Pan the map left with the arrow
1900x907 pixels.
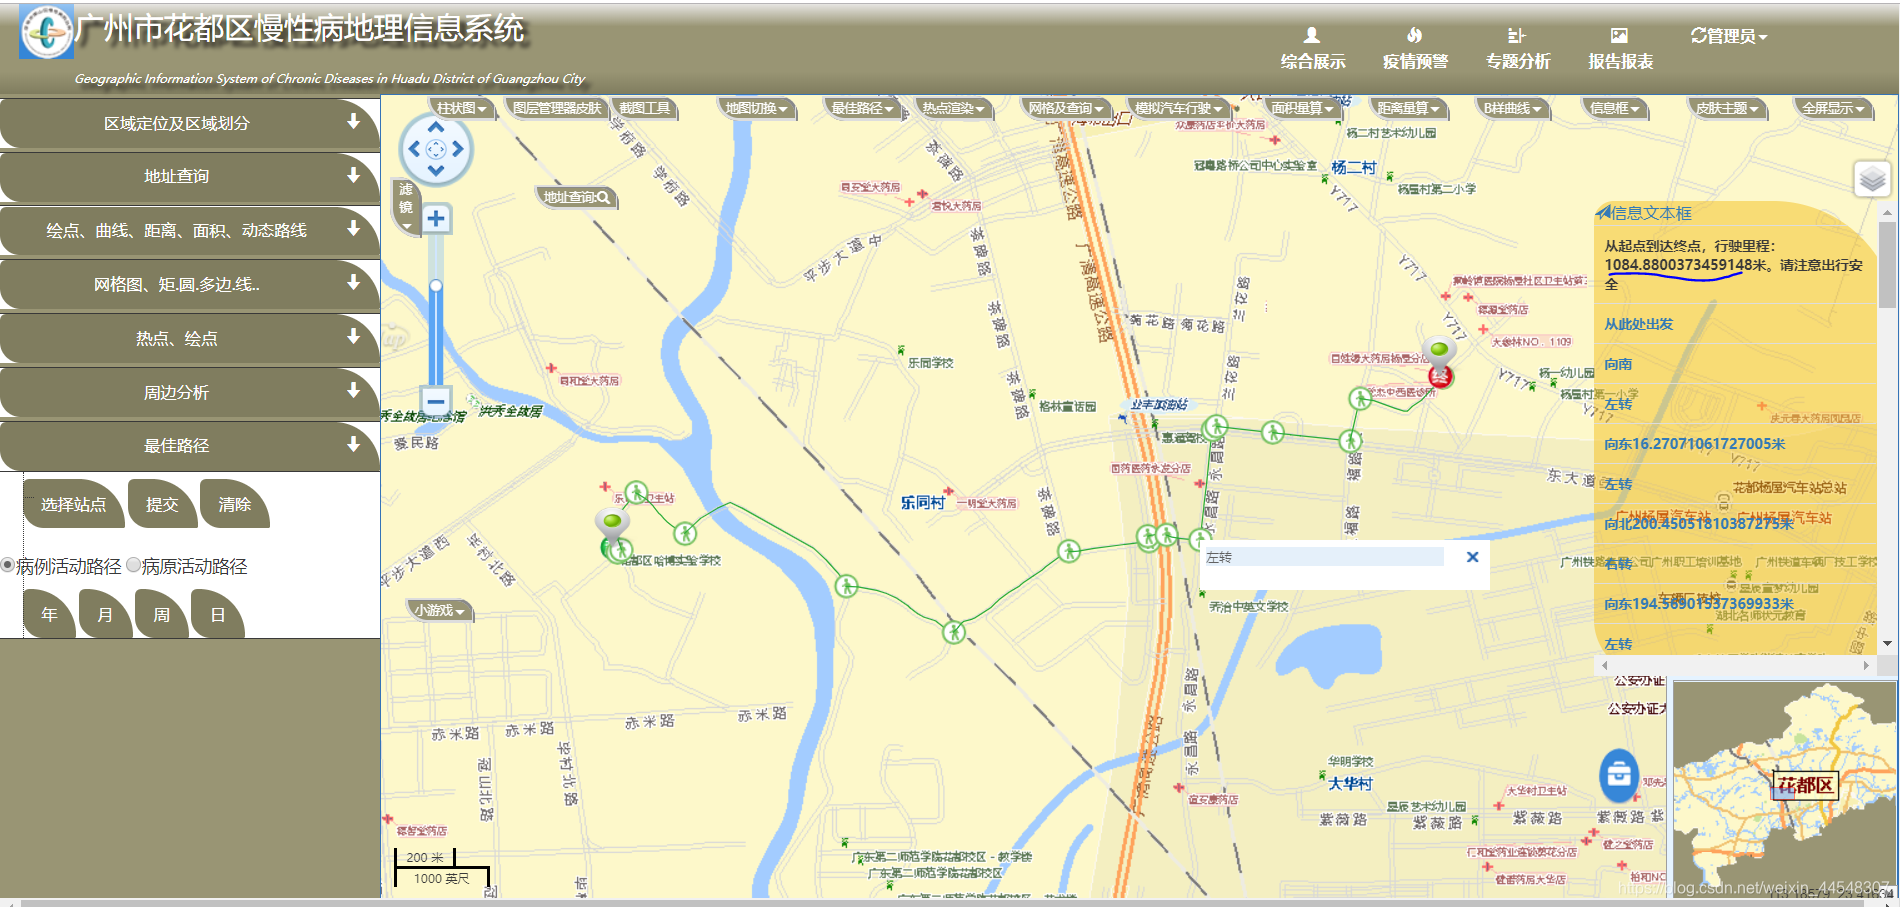(x=413, y=149)
